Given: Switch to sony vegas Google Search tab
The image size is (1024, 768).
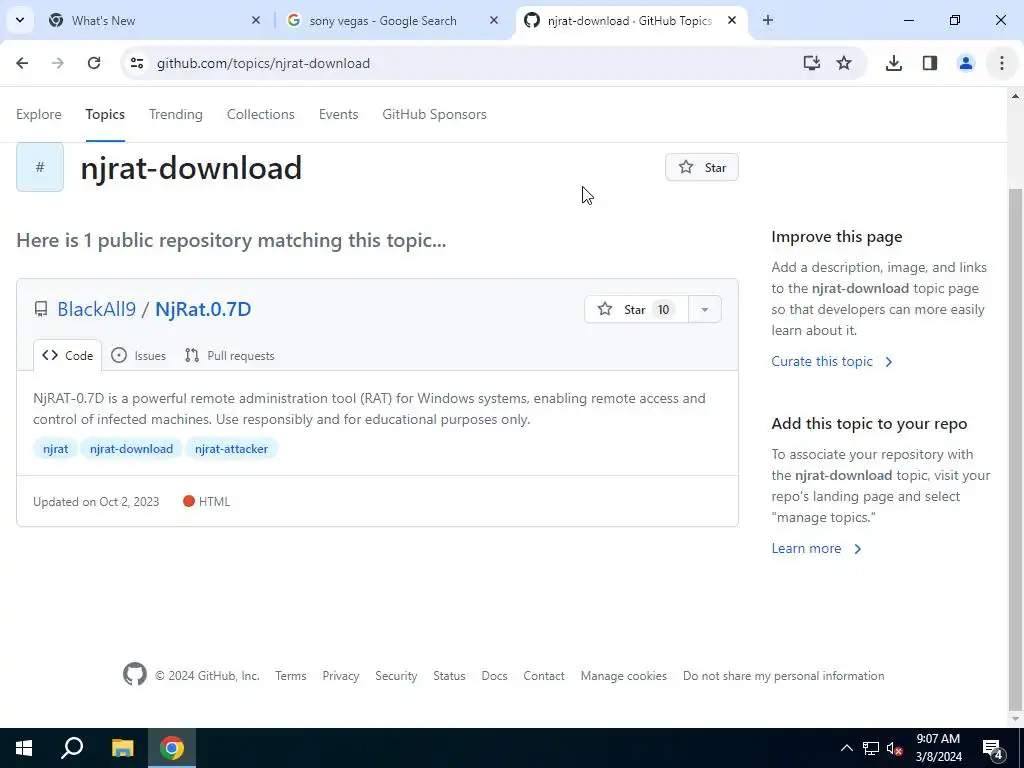Looking at the screenshot, I should click(393, 20).
